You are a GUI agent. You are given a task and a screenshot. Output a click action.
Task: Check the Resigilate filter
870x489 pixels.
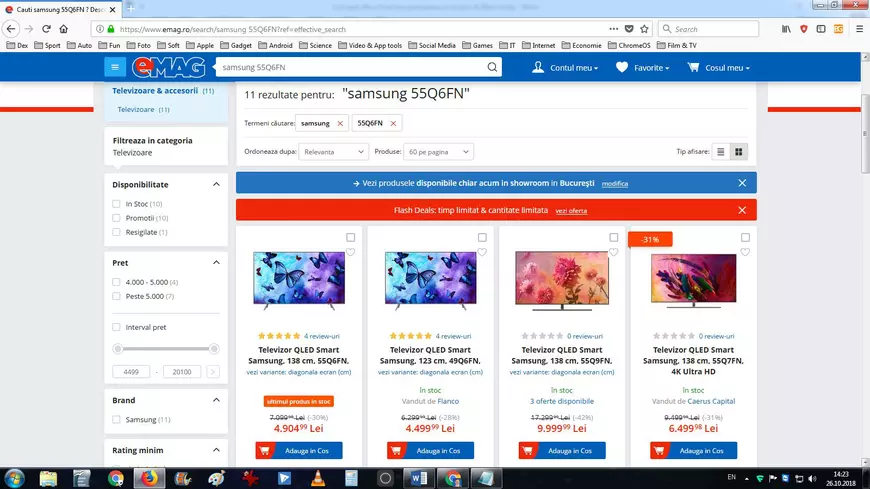[116, 232]
